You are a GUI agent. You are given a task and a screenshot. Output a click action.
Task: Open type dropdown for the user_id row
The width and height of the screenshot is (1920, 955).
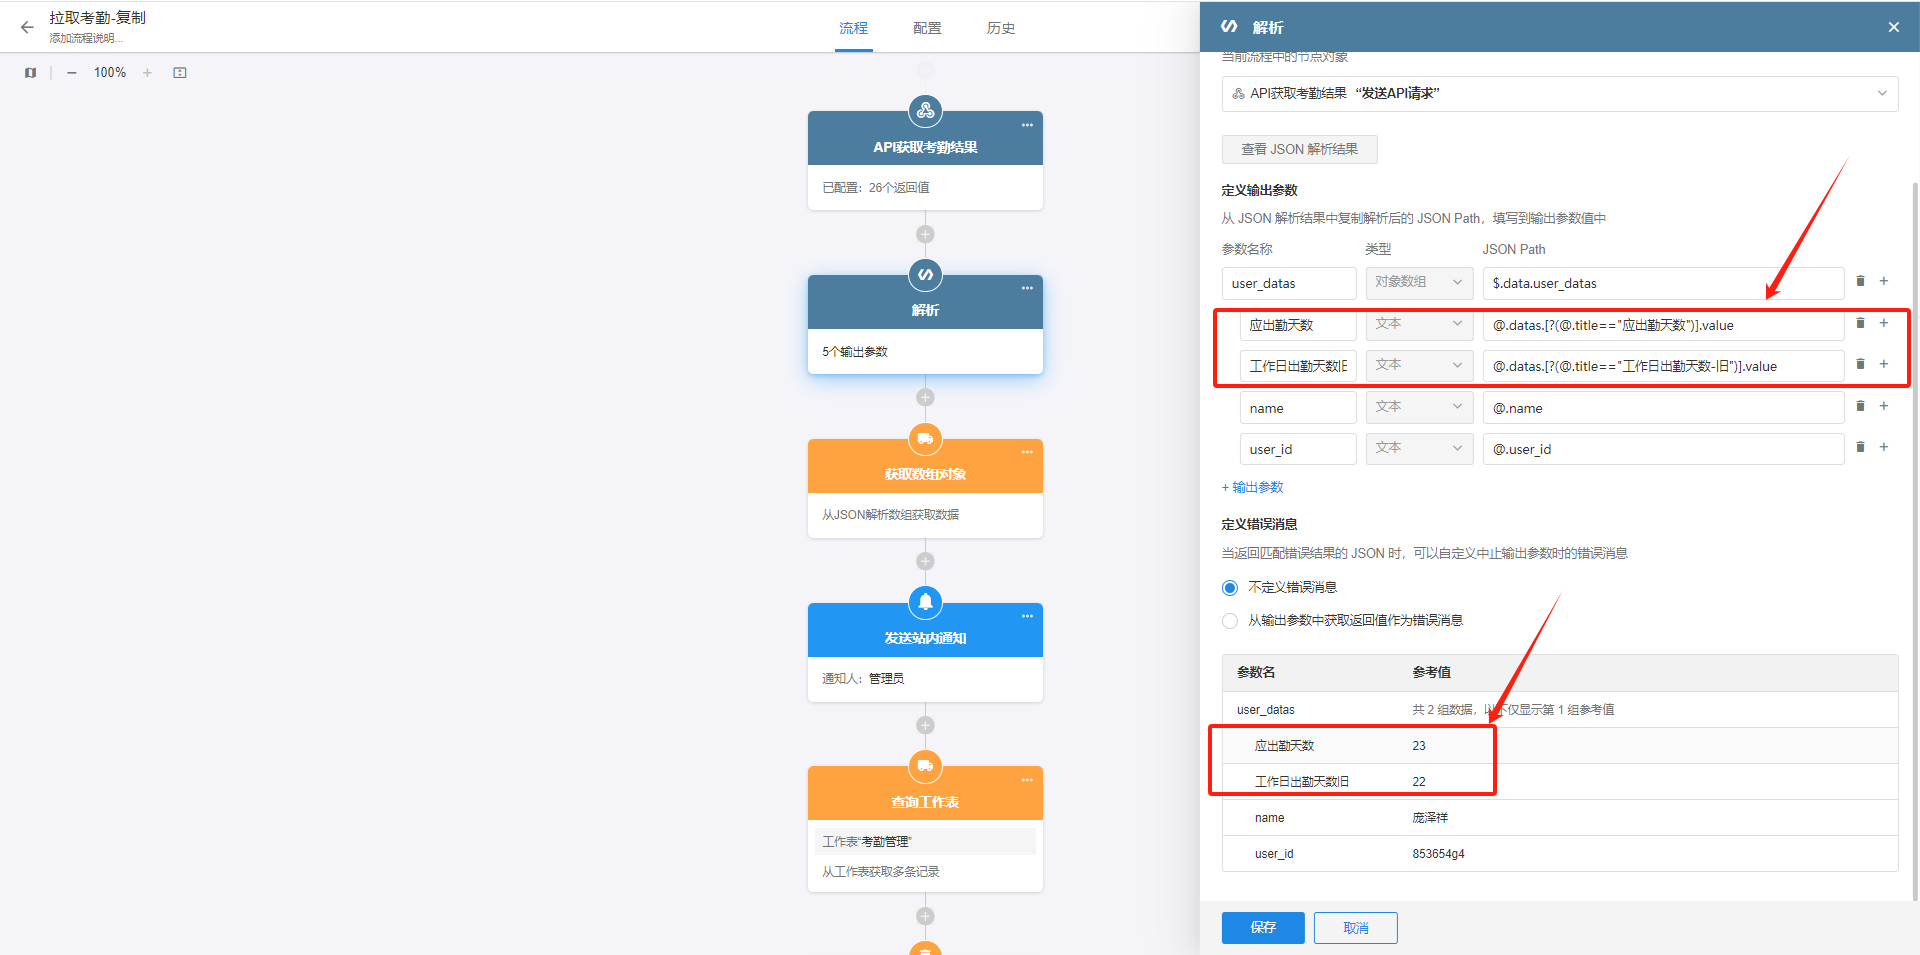[1419, 449]
